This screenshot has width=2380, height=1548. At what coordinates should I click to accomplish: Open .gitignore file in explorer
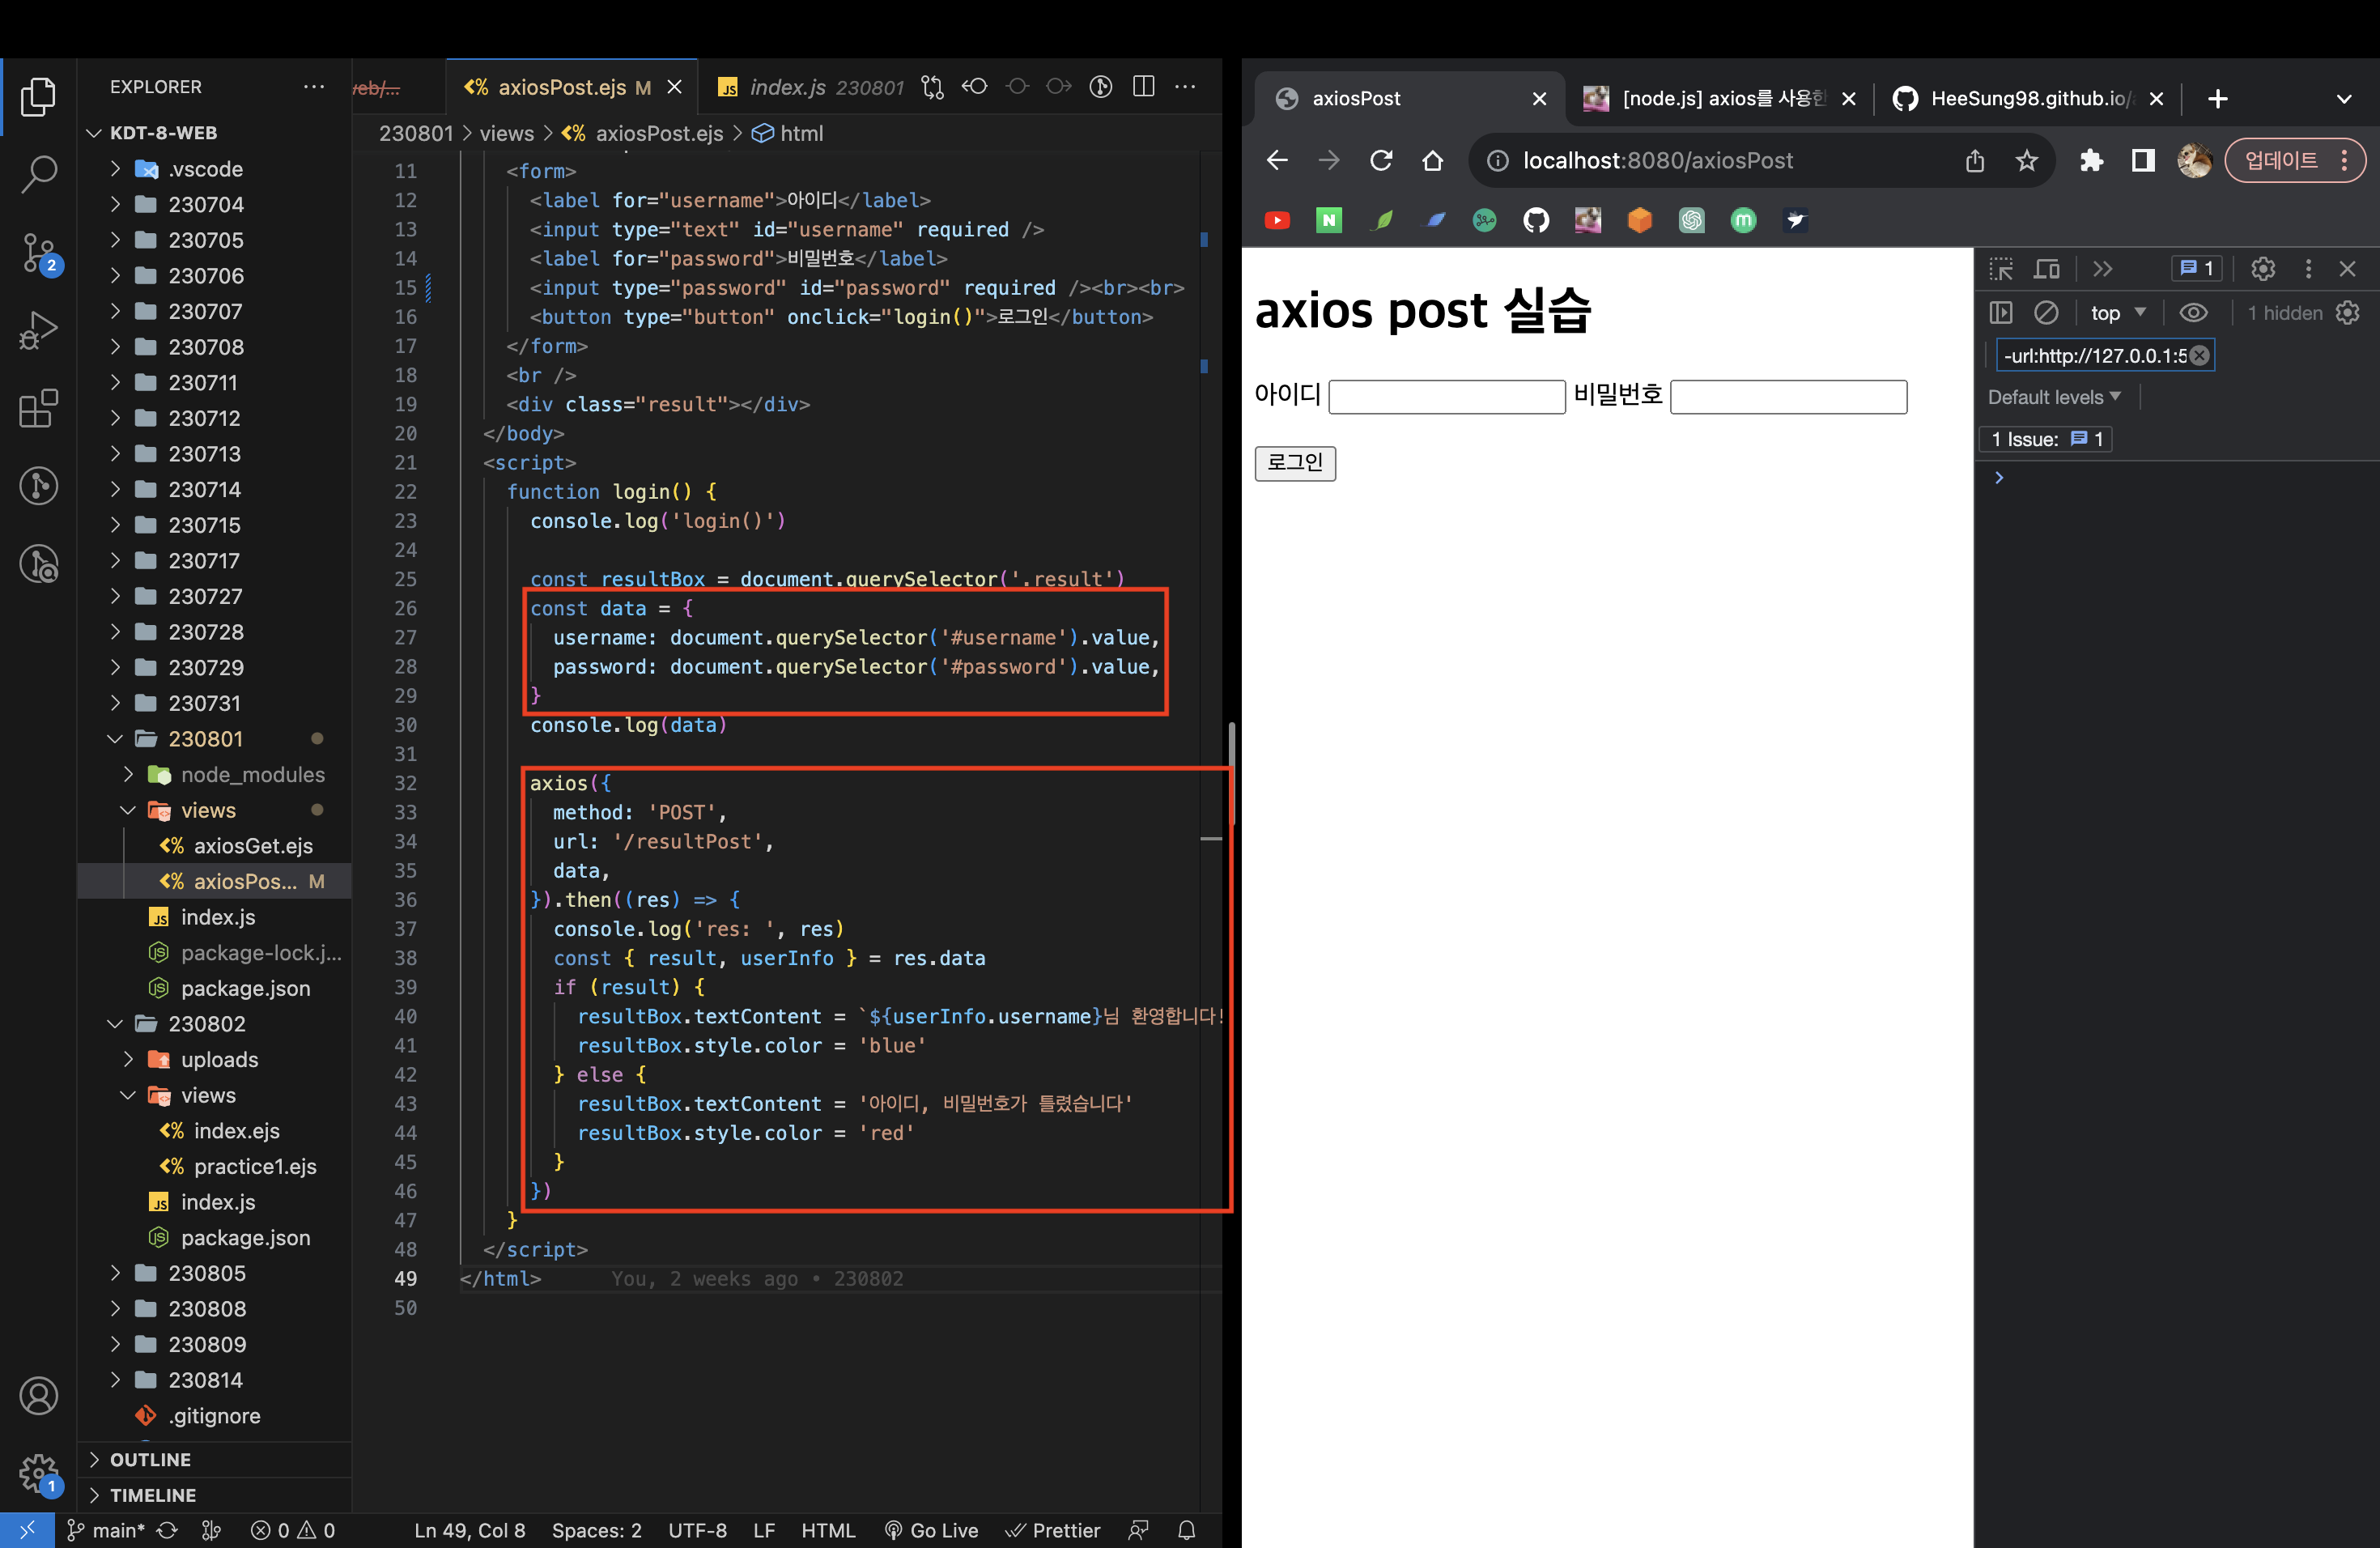tap(214, 1416)
